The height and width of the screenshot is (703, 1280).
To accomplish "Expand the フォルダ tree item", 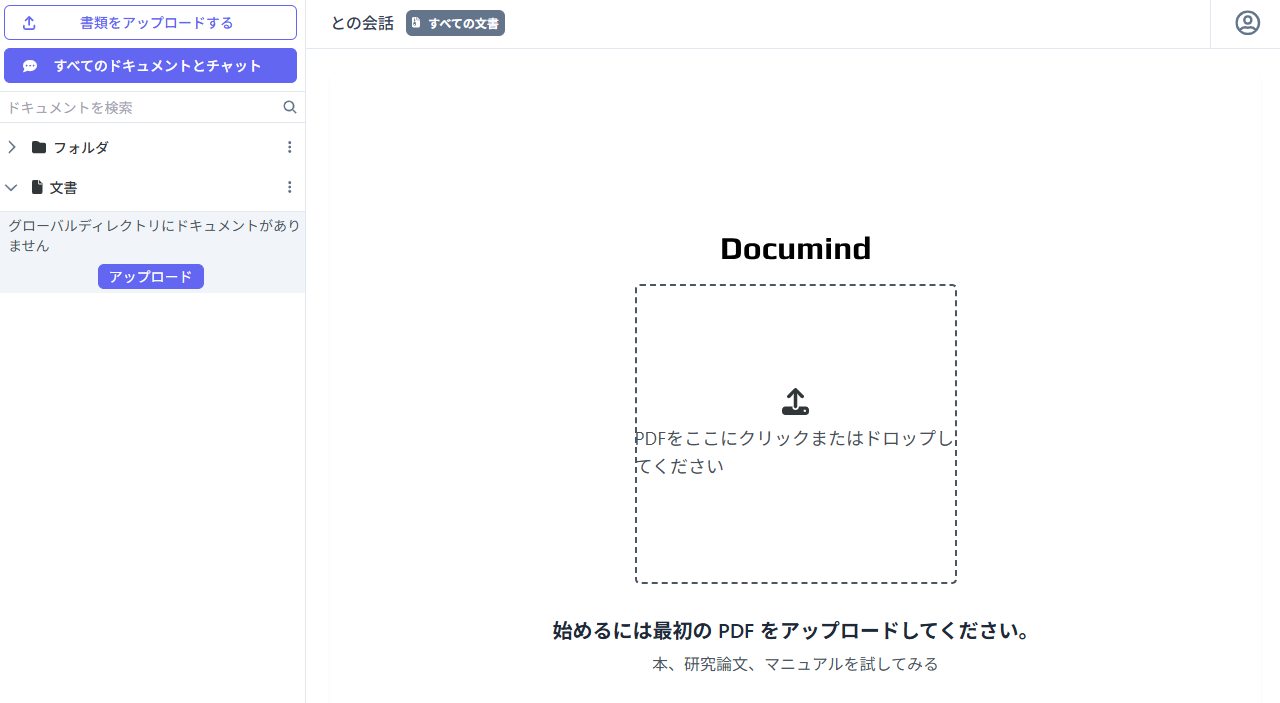I will (12, 147).
